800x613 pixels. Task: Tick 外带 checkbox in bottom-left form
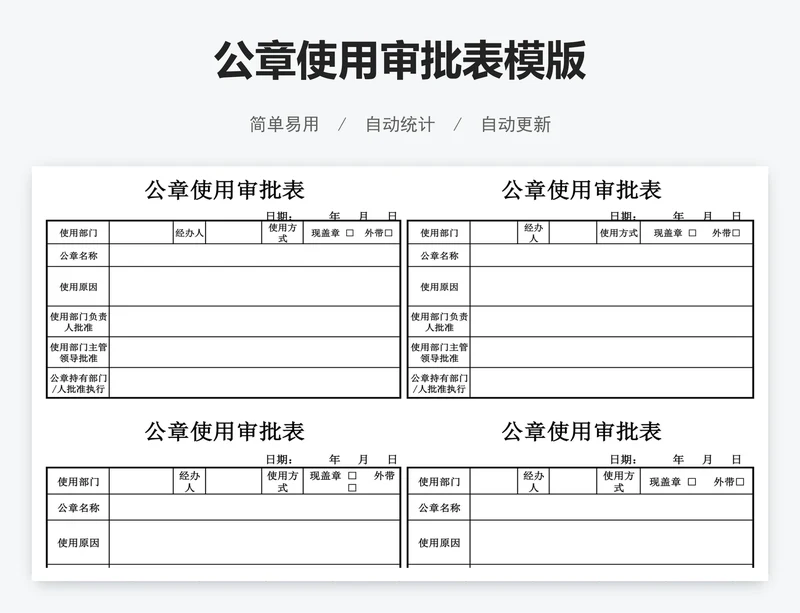352,488
